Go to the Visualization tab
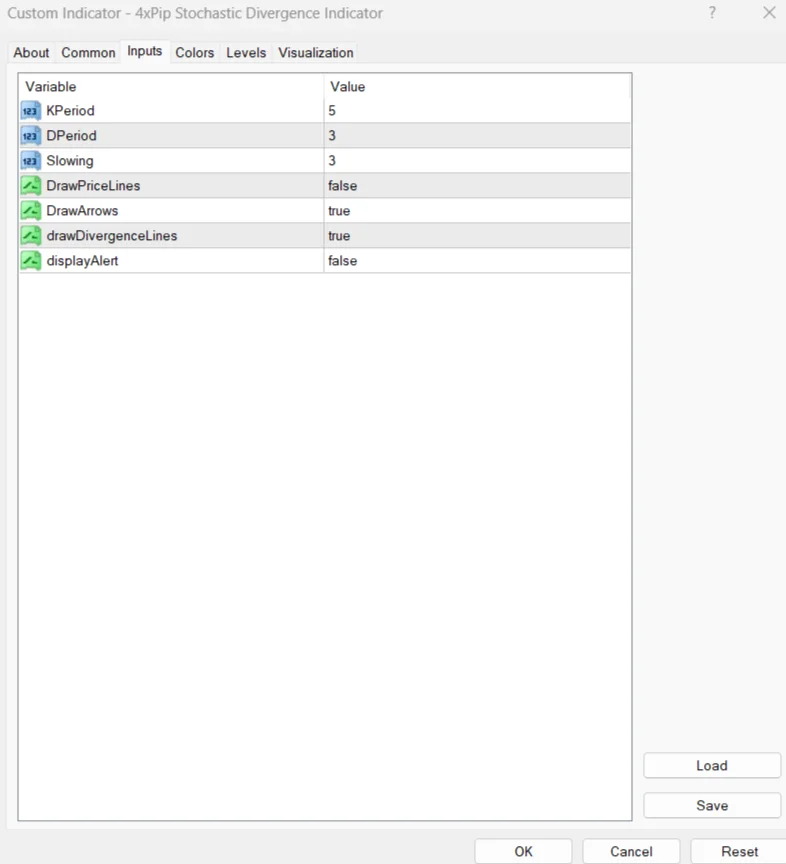This screenshot has height=864, width=786. point(316,53)
